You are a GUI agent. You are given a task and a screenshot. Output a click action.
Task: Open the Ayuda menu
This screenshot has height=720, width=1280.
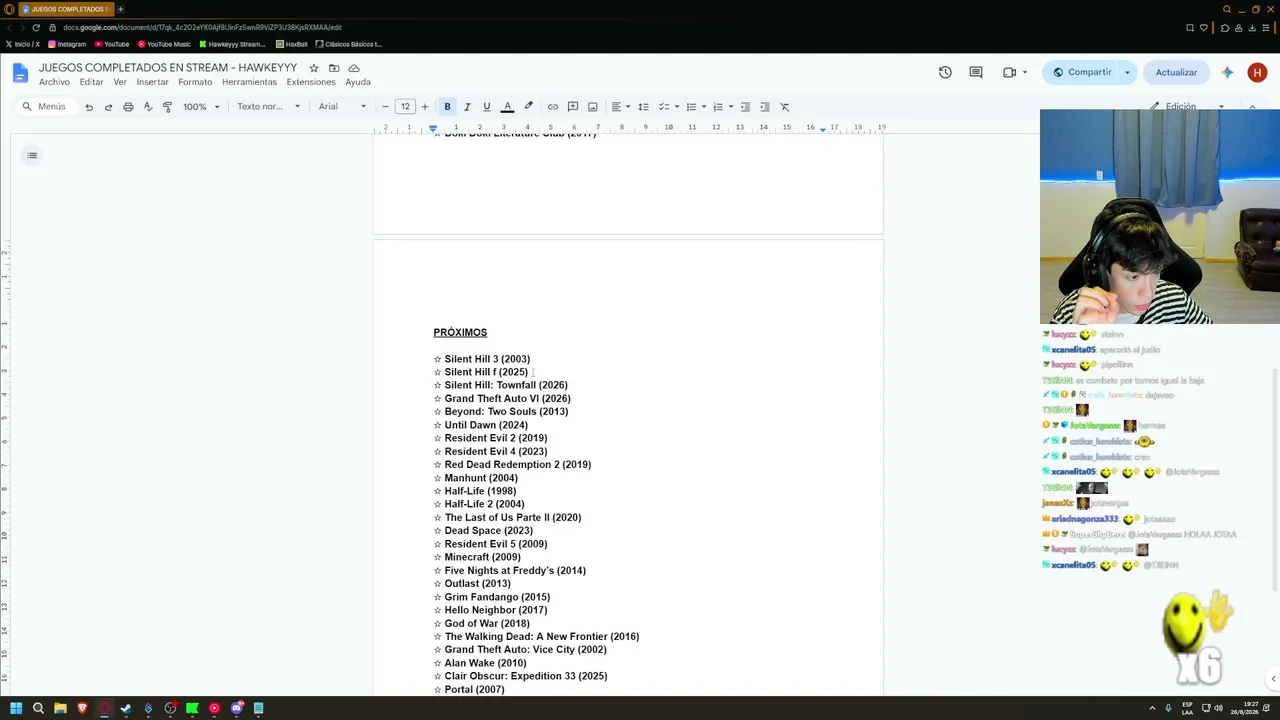pyautogui.click(x=358, y=82)
